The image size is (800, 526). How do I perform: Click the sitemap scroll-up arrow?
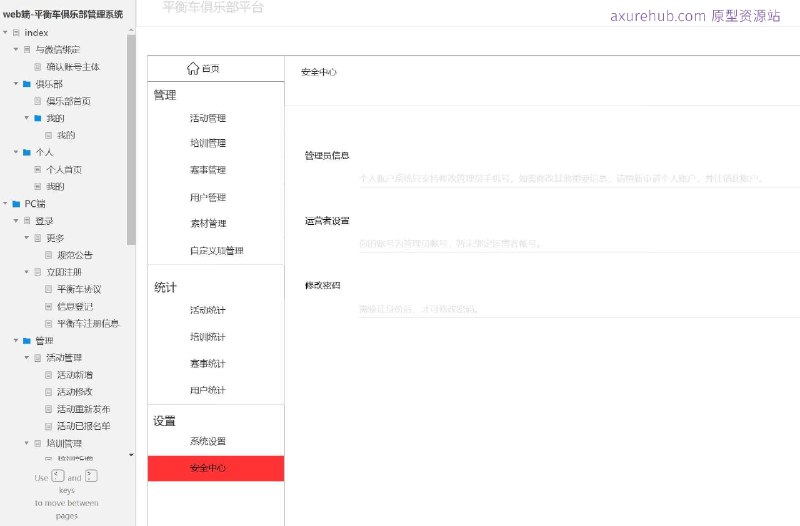[131, 31]
